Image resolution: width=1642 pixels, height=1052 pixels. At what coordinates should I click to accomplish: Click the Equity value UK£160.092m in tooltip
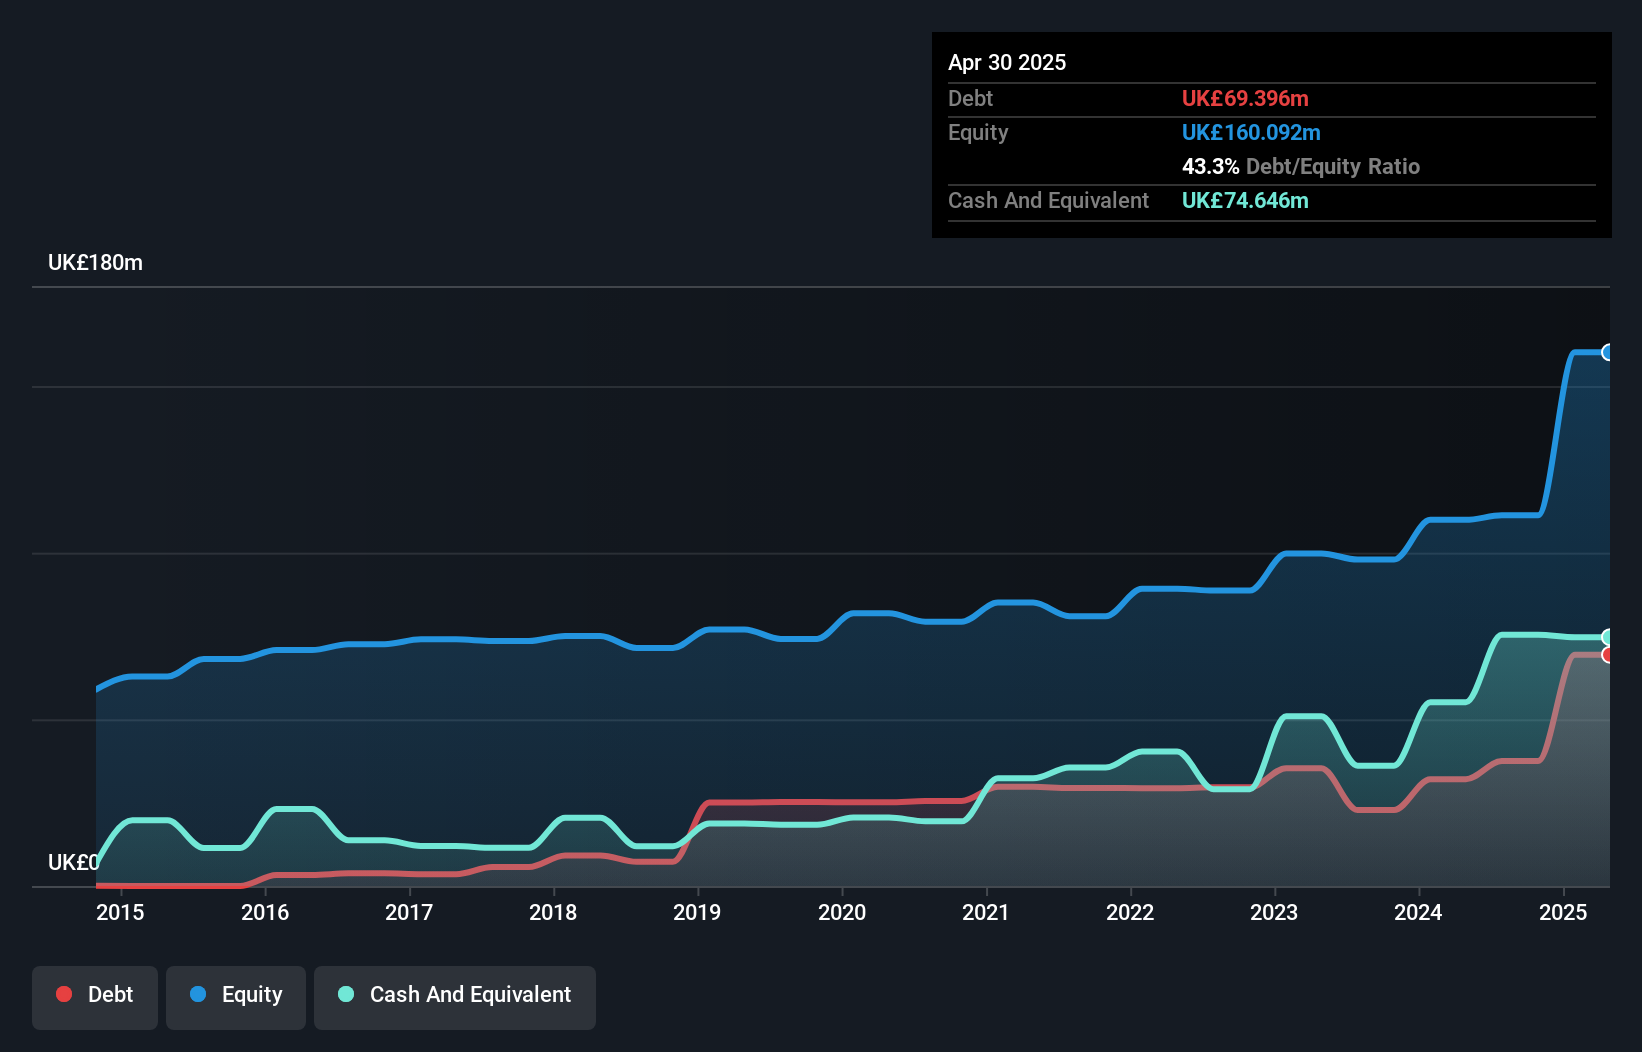point(1251,133)
